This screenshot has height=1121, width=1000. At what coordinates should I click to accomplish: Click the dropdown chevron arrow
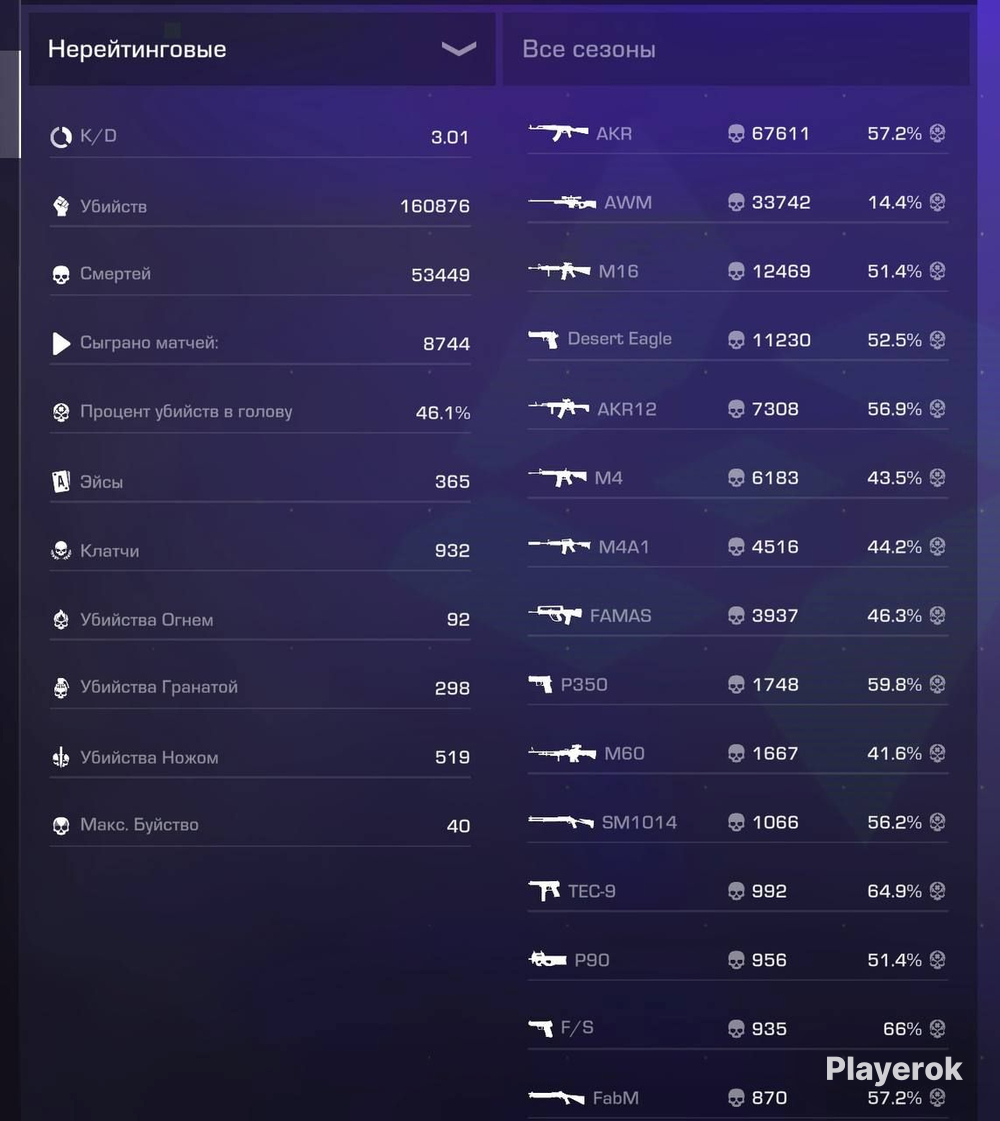458,49
